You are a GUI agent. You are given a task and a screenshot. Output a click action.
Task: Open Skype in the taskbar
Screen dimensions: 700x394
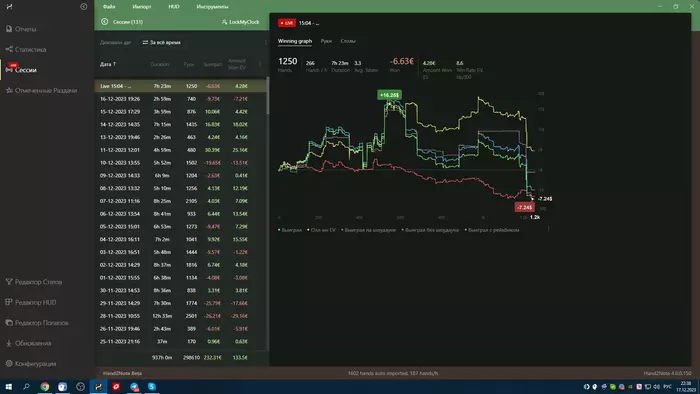click(x=152, y=386)
